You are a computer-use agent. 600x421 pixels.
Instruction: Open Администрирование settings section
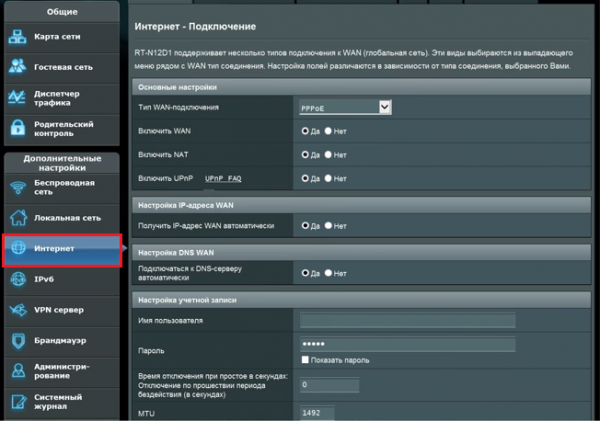(x=62, y=371)
